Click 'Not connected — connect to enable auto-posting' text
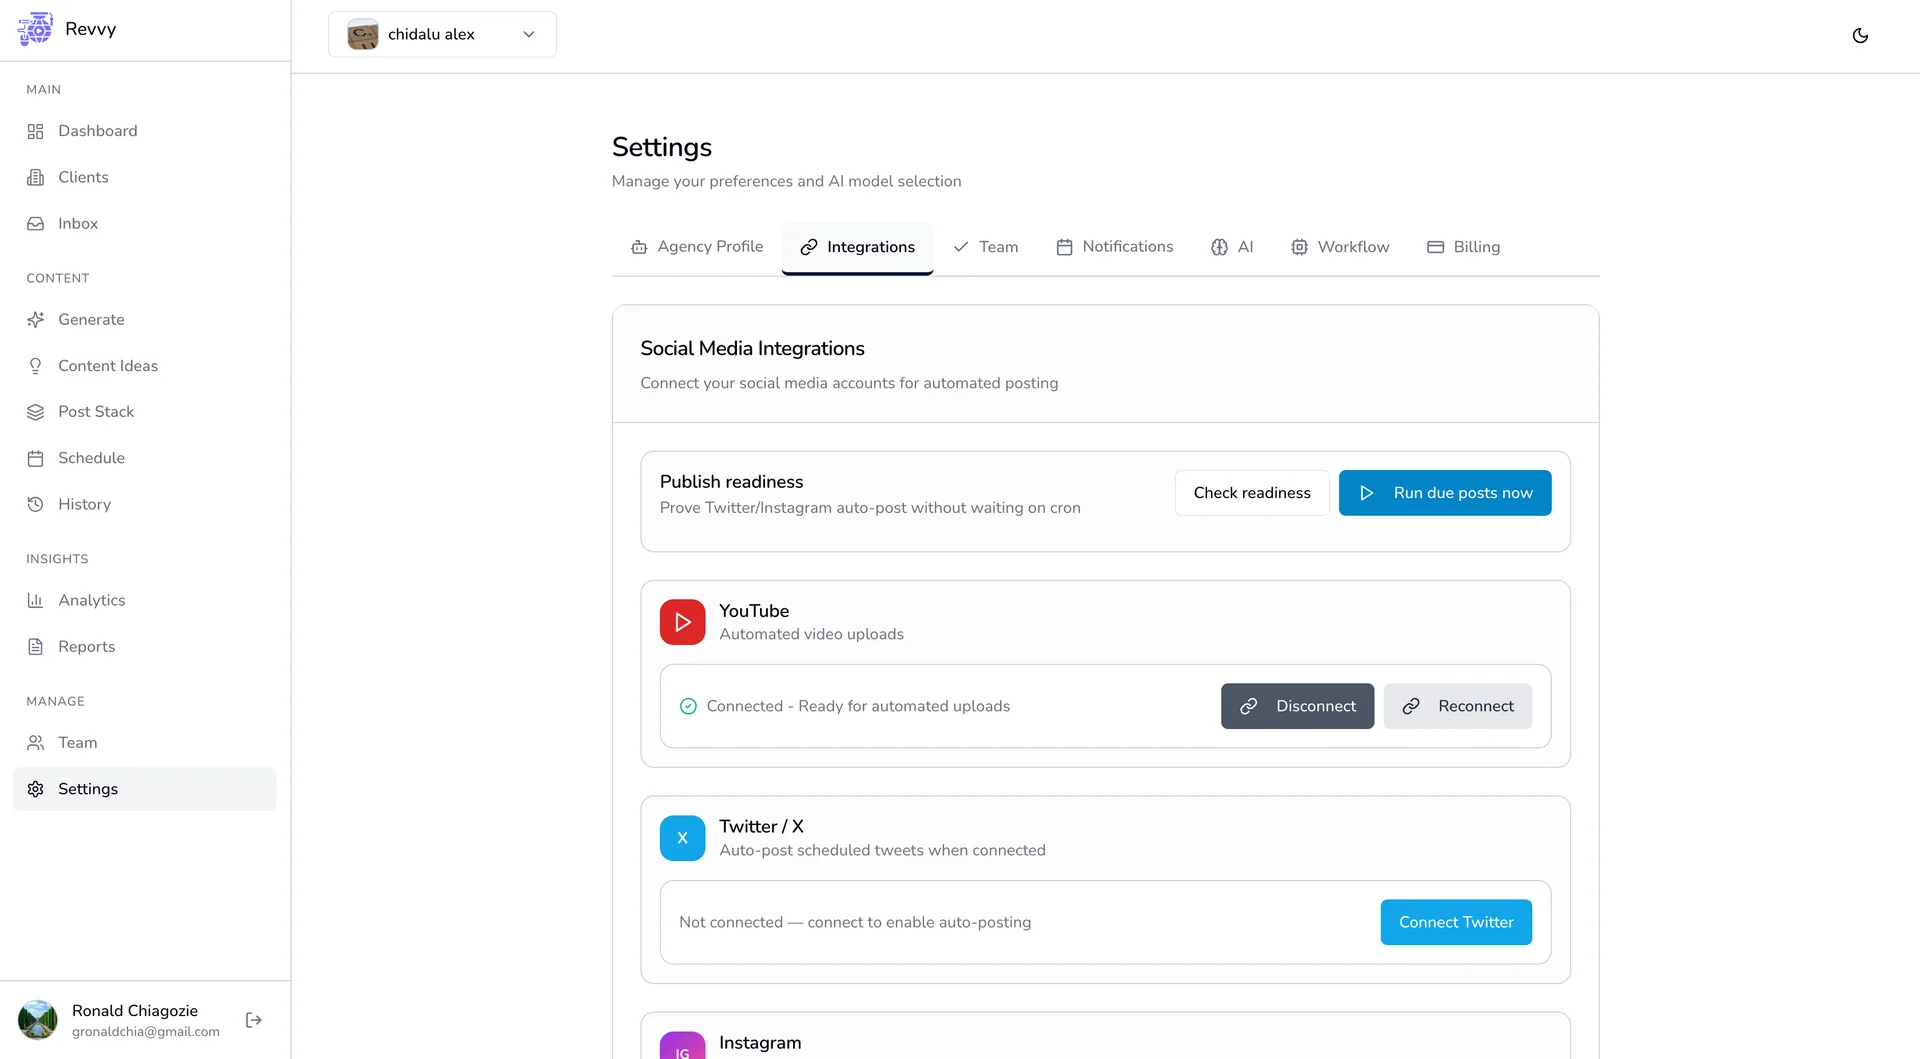1920x1059 pixels. [855, 922]
